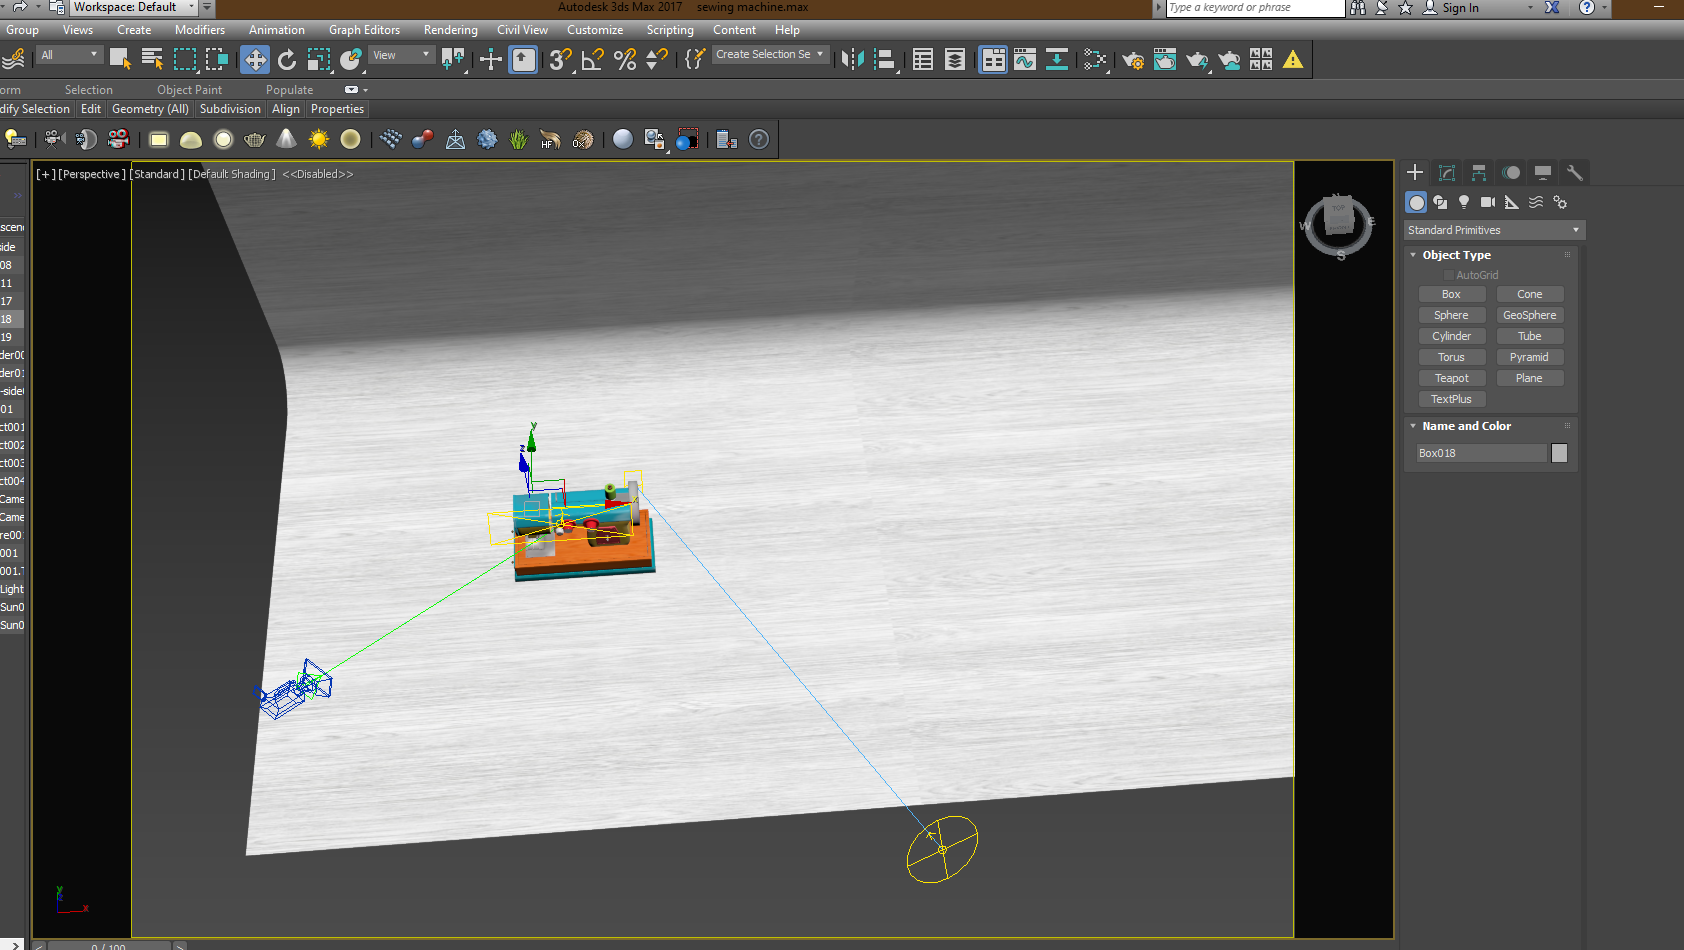Click the Pyramid object type button
Viewport: 1684px width, 950px height.
[1529, 357]
